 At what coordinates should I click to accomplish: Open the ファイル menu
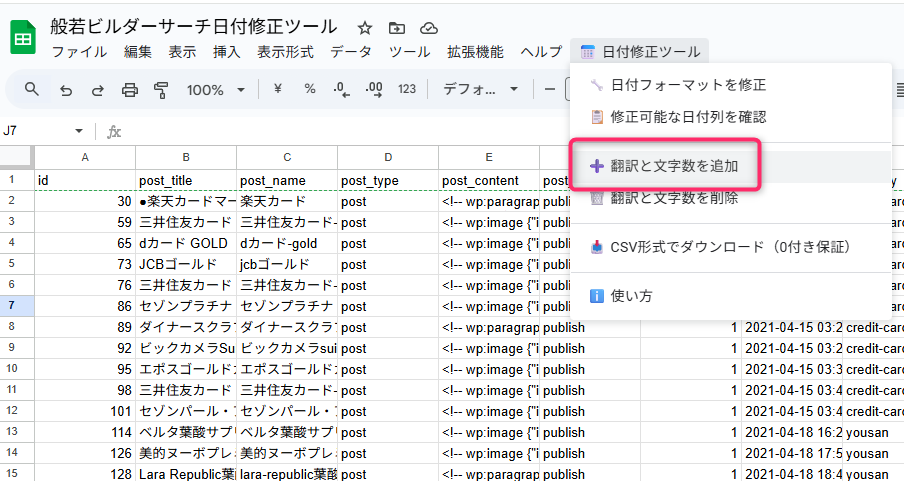80,52
